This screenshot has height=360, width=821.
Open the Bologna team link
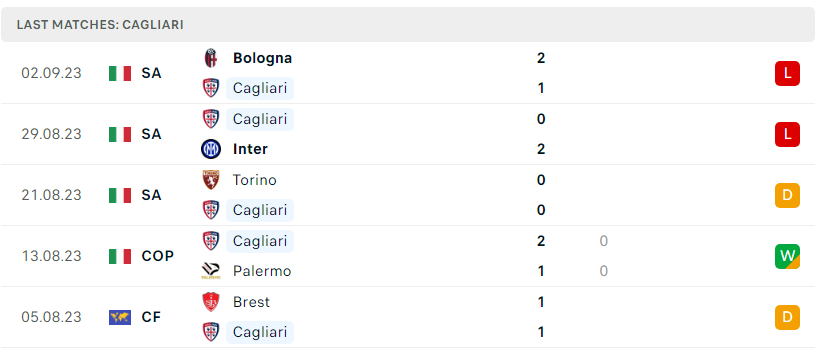262,58
